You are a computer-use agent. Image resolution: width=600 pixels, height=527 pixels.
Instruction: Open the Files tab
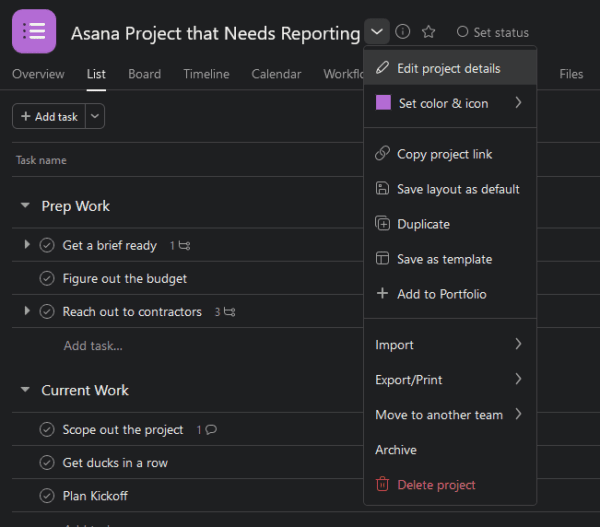click(571, 74)
